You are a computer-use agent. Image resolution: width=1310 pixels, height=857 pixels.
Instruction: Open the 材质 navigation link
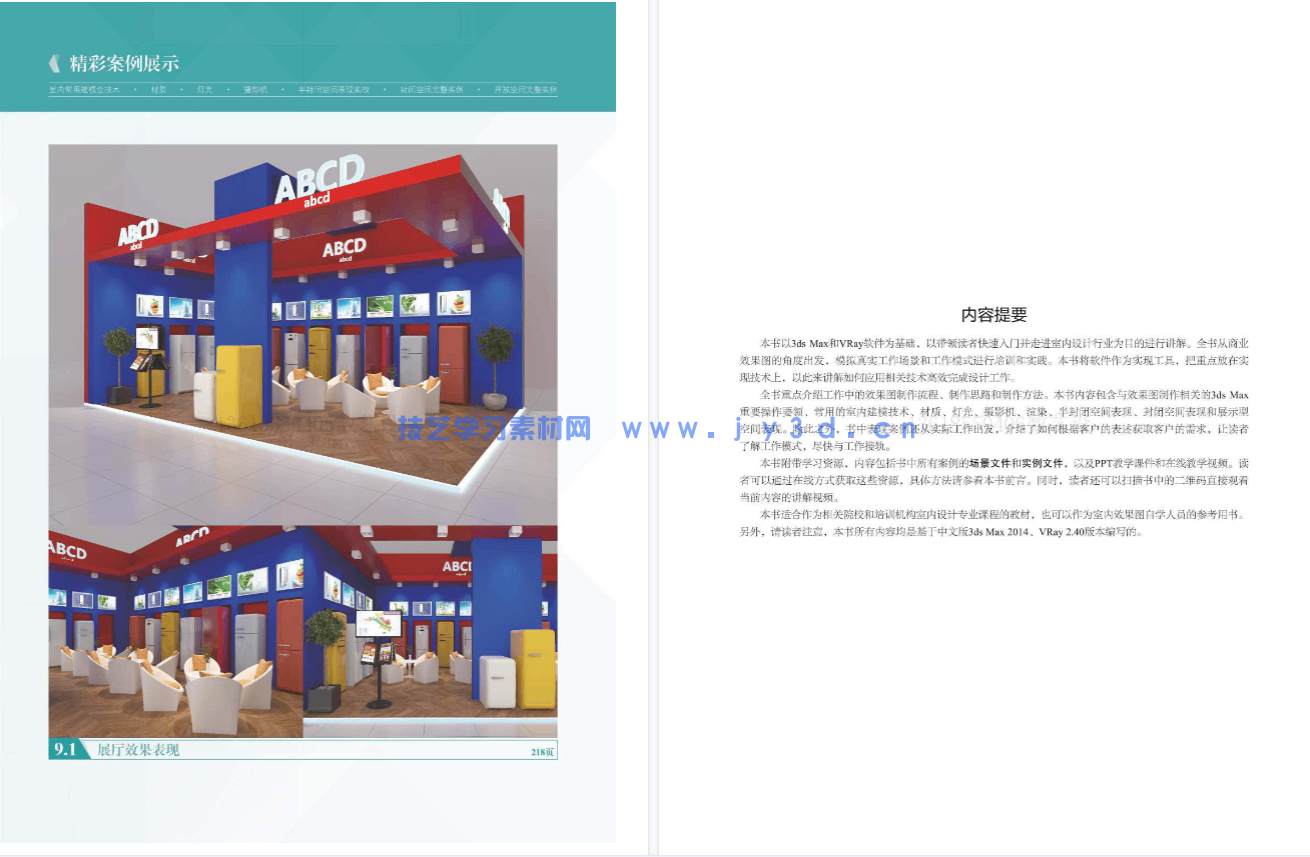pos(160,89)
